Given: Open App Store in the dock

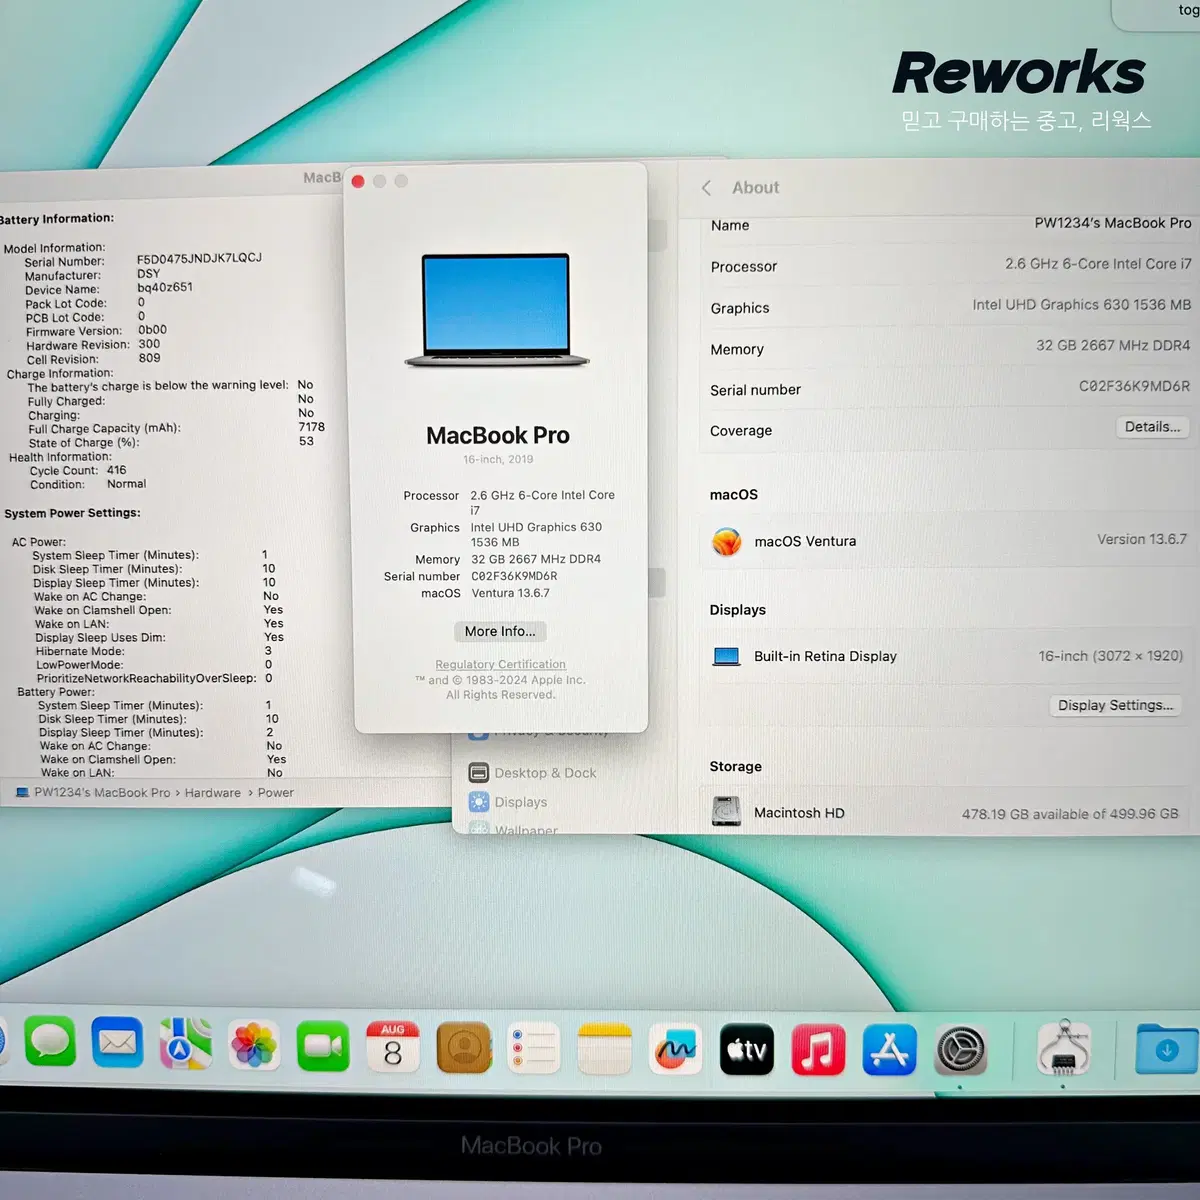Looking at the screenshot, I should point(889,1050).
